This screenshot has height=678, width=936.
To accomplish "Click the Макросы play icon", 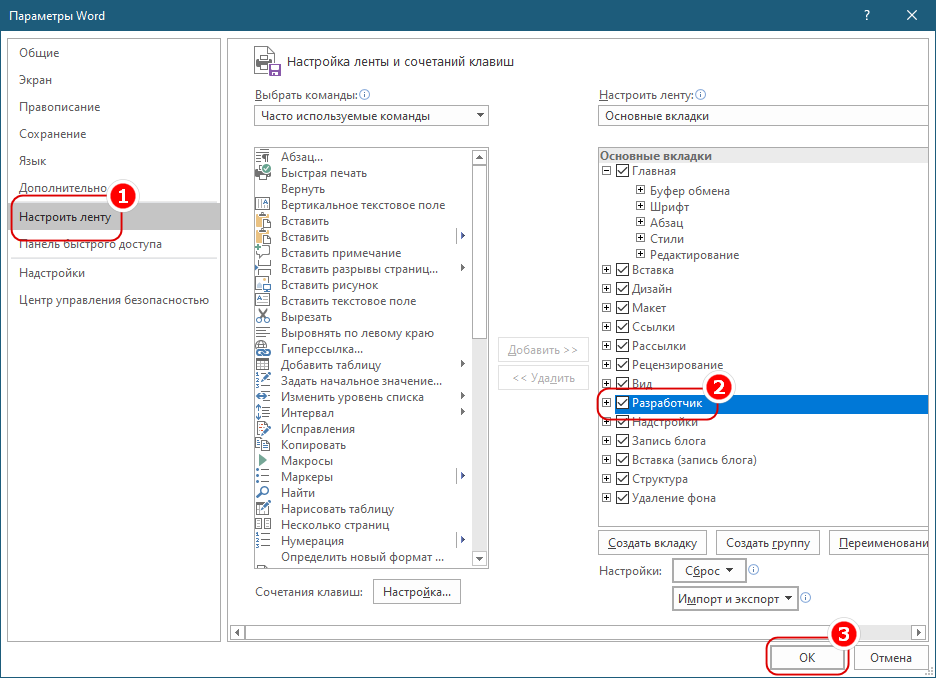I will coord(263,461).
